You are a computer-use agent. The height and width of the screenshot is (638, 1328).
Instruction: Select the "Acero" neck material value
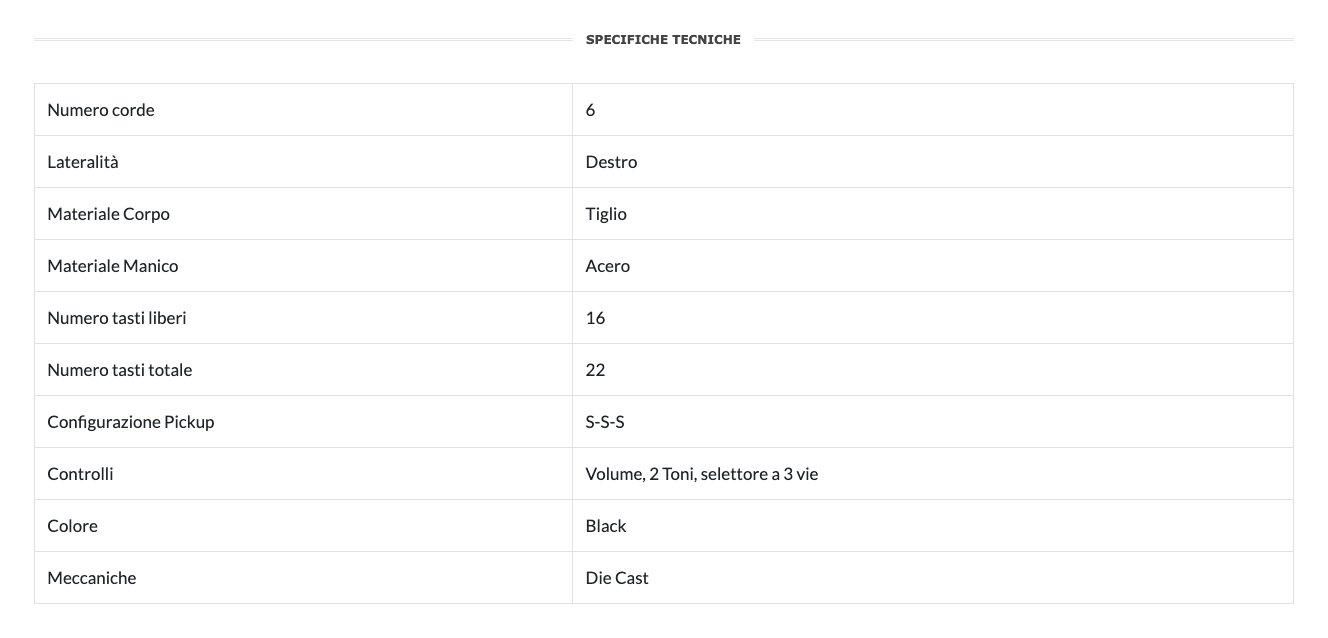pyautogui.click(x=608, y=266)
